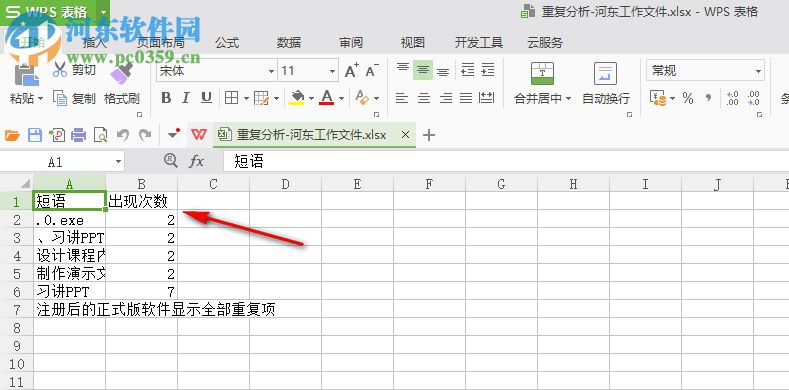
Task: Apply percent style format
Action: (688, 98)
